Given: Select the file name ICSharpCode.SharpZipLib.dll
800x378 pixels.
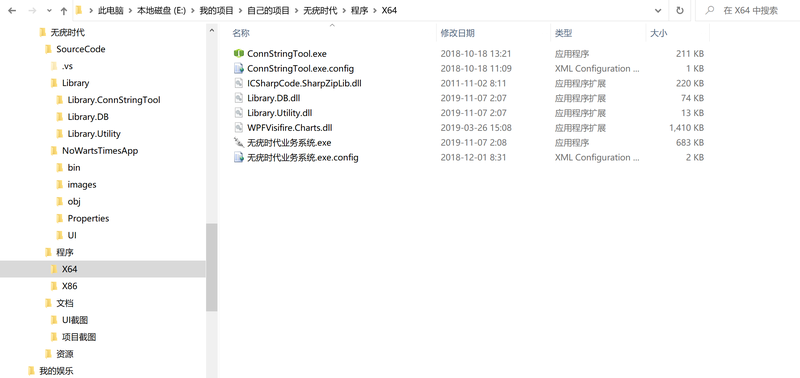Looking at the screenshot, I should [x=304, y=83].
